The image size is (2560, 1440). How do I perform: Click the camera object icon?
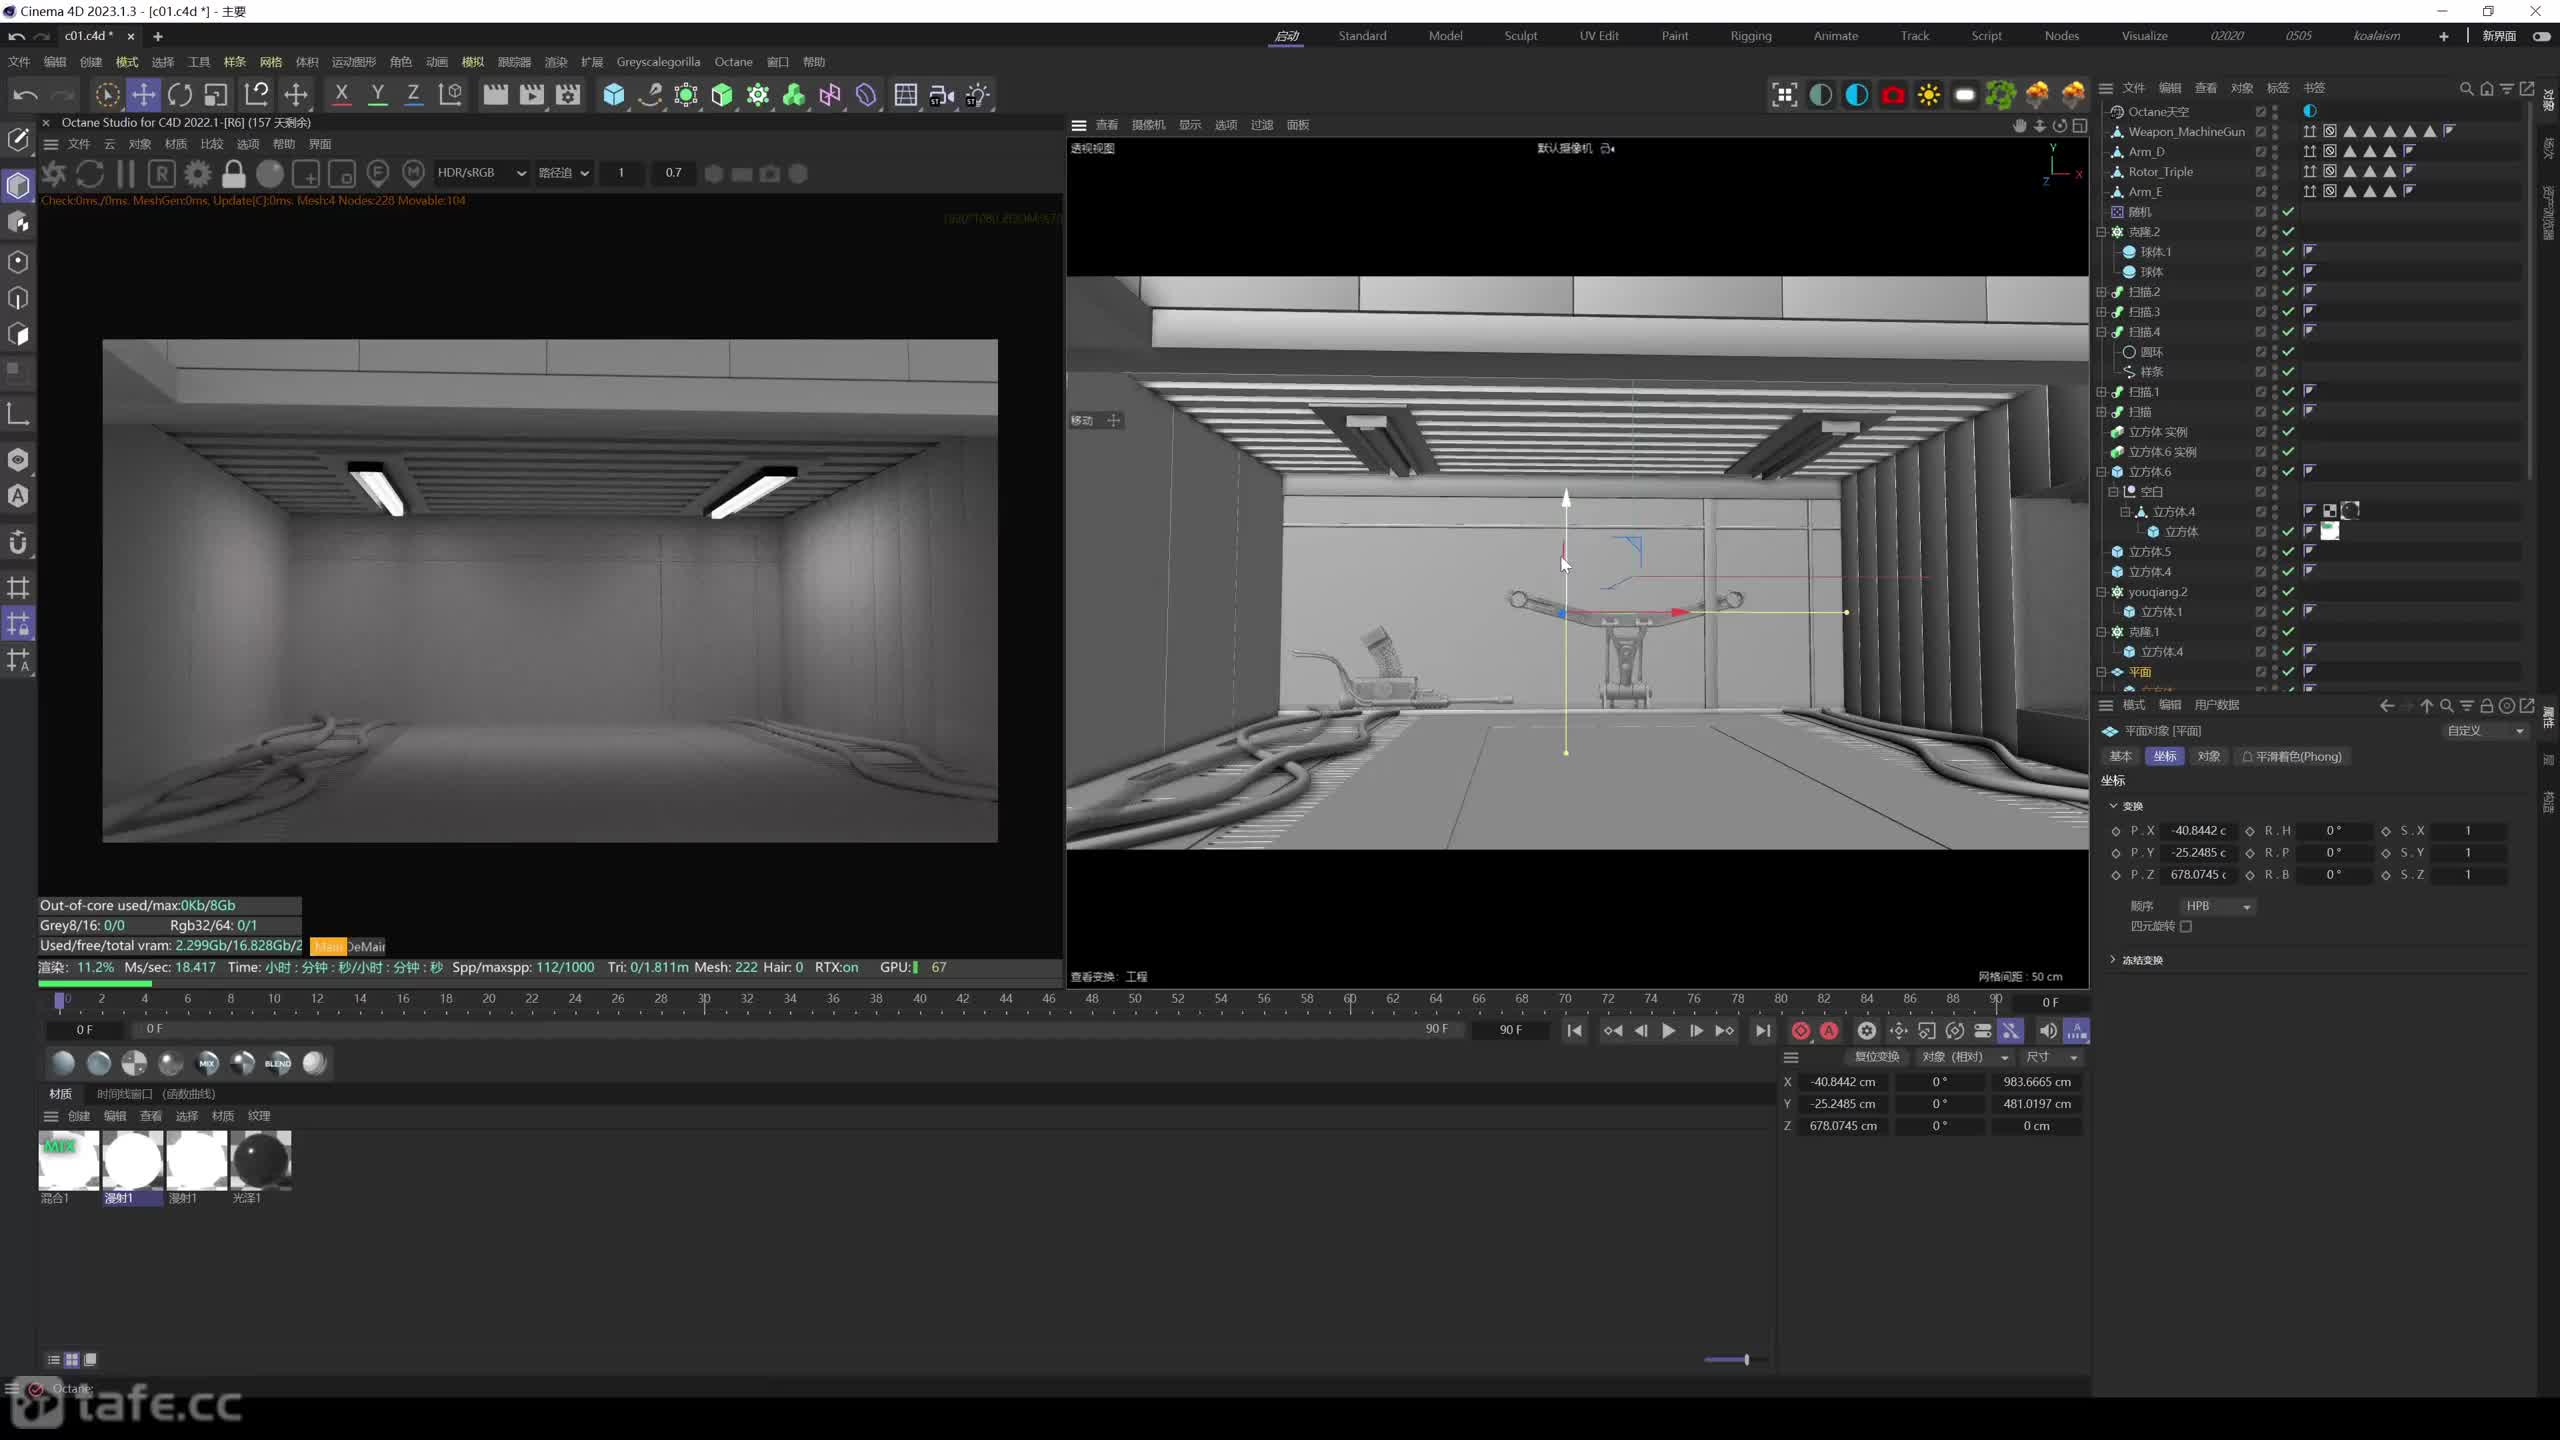click(x=941, y=95)
